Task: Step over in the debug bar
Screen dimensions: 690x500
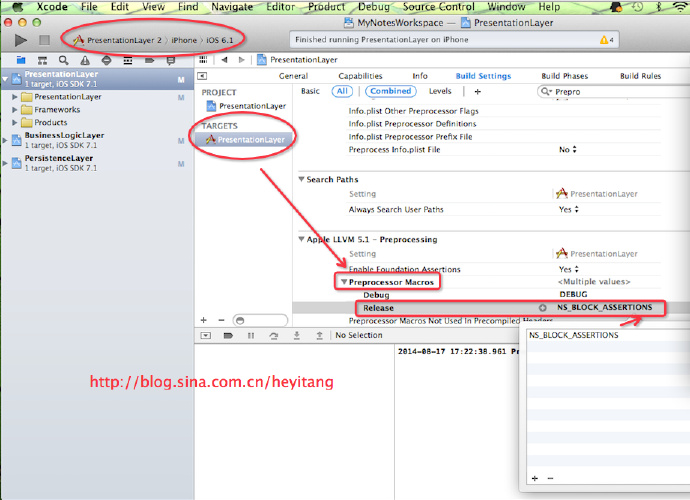Action: click(x=274, y=335)
